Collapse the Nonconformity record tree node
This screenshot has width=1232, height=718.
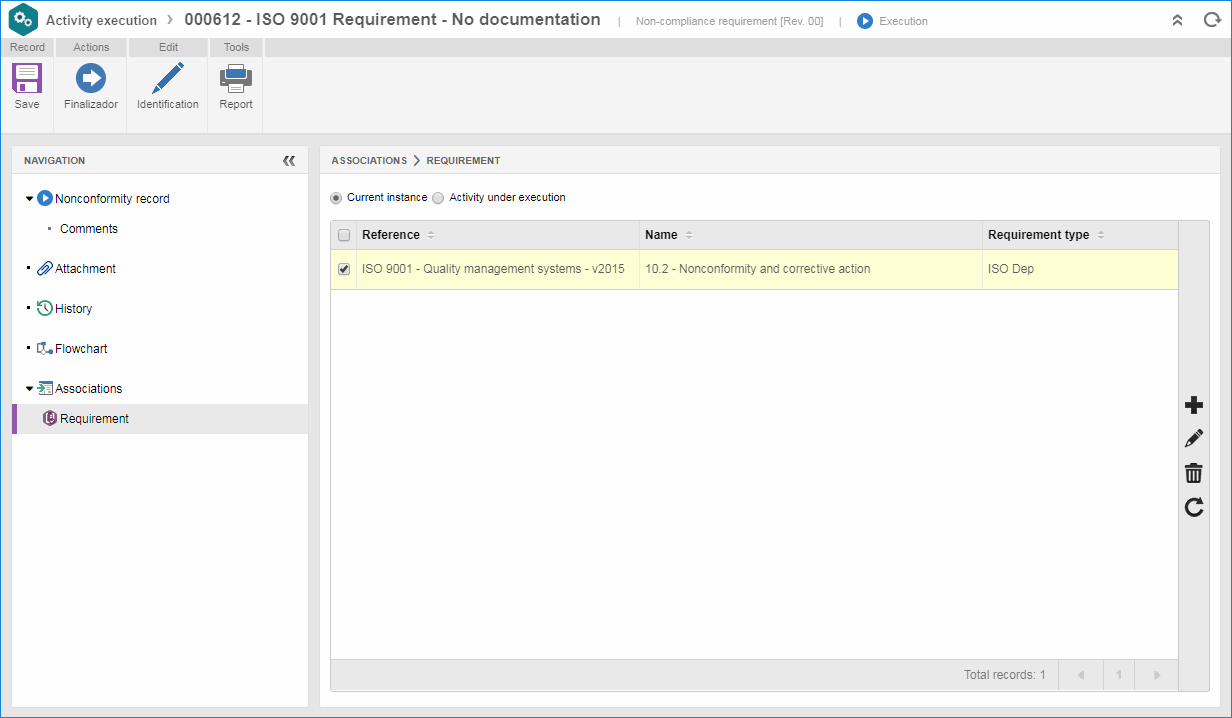(29, 198)
